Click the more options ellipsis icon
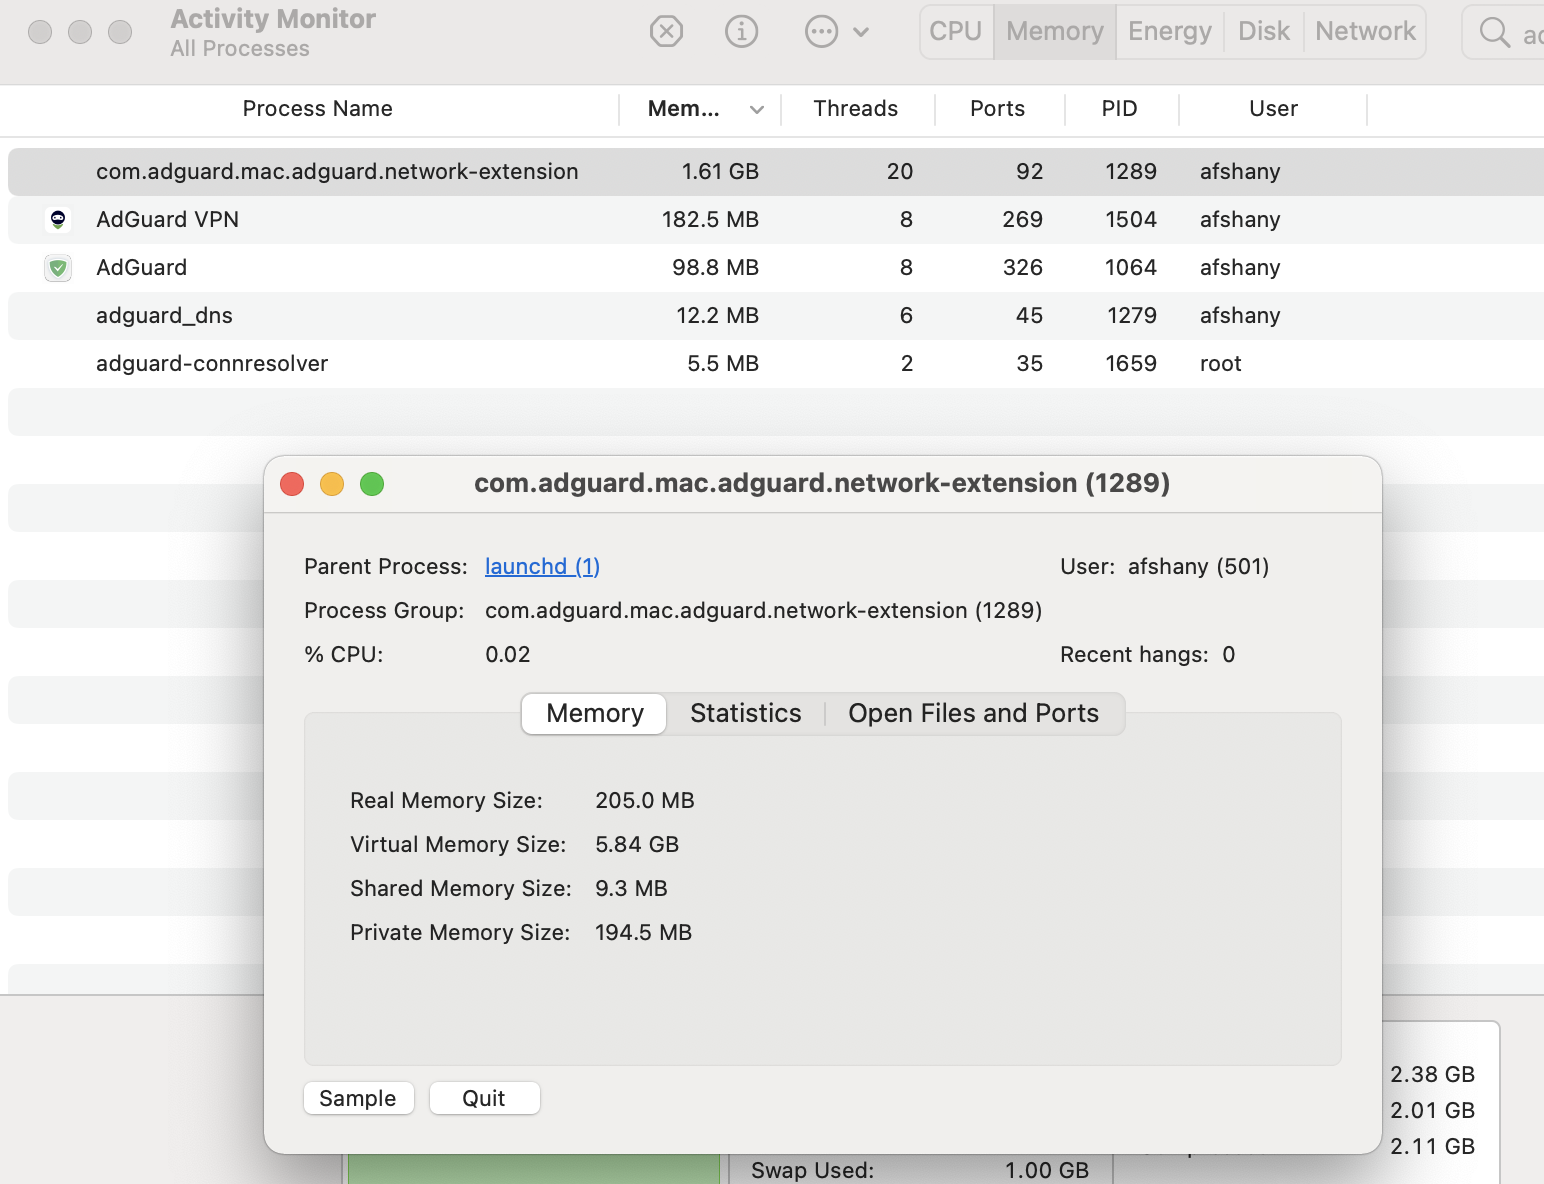 pos(820,31)
